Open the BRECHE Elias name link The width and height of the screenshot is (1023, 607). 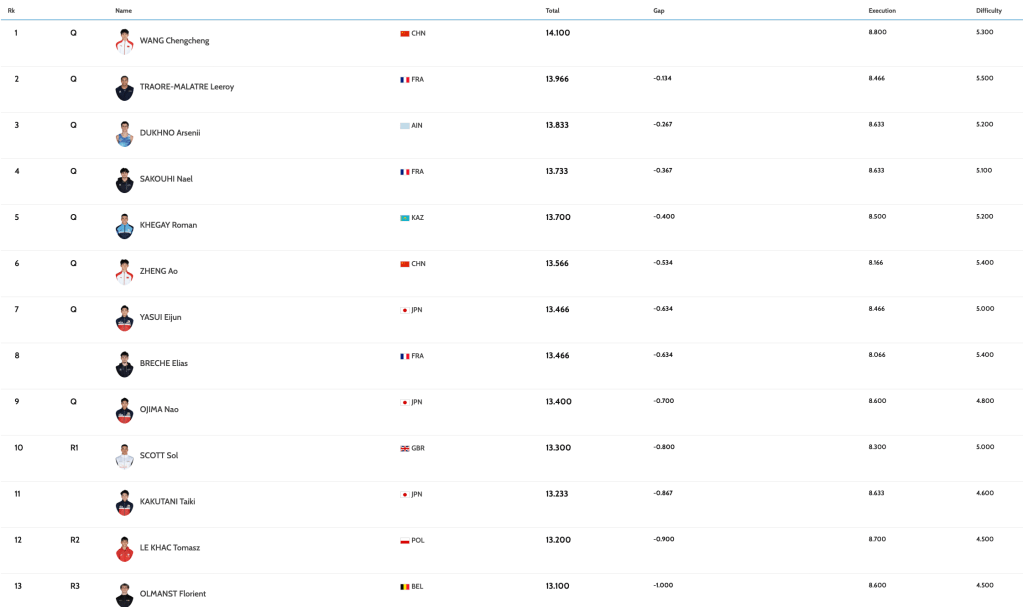tap(163, 363)
